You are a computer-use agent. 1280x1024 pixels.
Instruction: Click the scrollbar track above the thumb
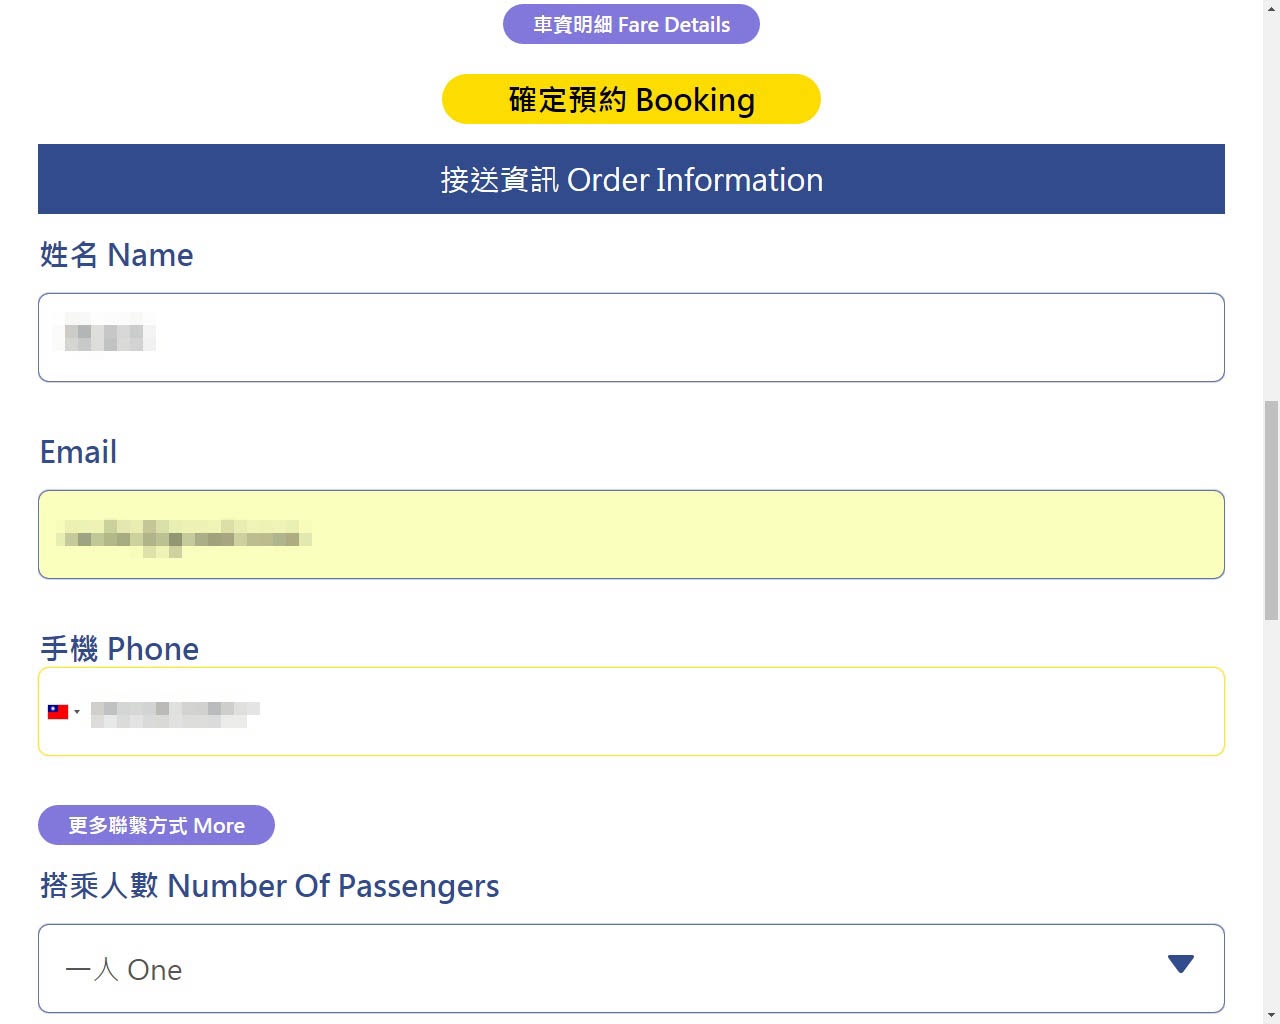[x=1271, y=200]
